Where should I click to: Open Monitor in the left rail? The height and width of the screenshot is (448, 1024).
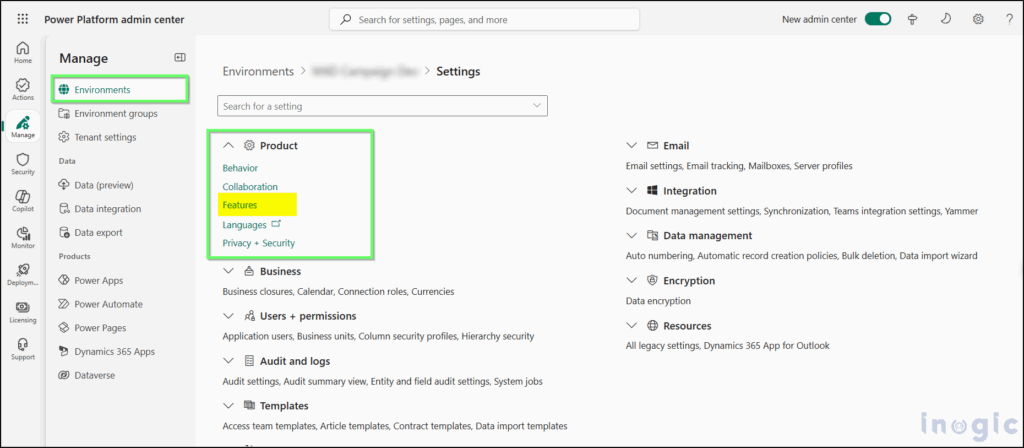[23, 238]
